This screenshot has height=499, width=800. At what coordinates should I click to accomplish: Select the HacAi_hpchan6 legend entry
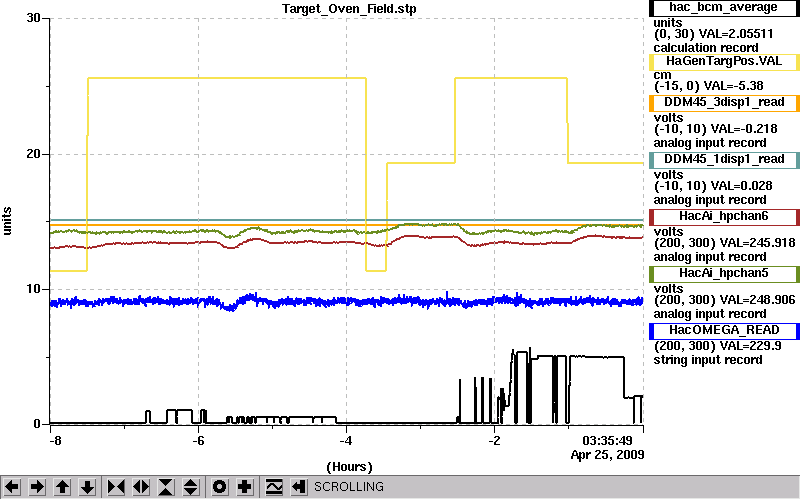[x=723, y=217]
